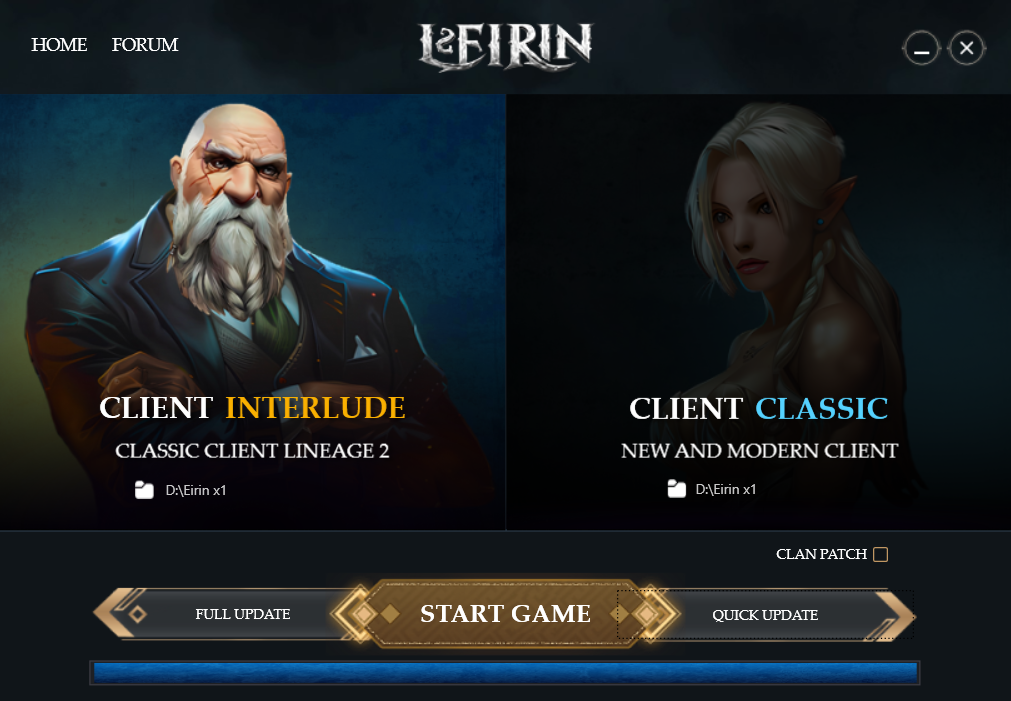Enable the Clan Patch checkbox
This screenshot has height=701, width=1011.
[x=880, y=555]
